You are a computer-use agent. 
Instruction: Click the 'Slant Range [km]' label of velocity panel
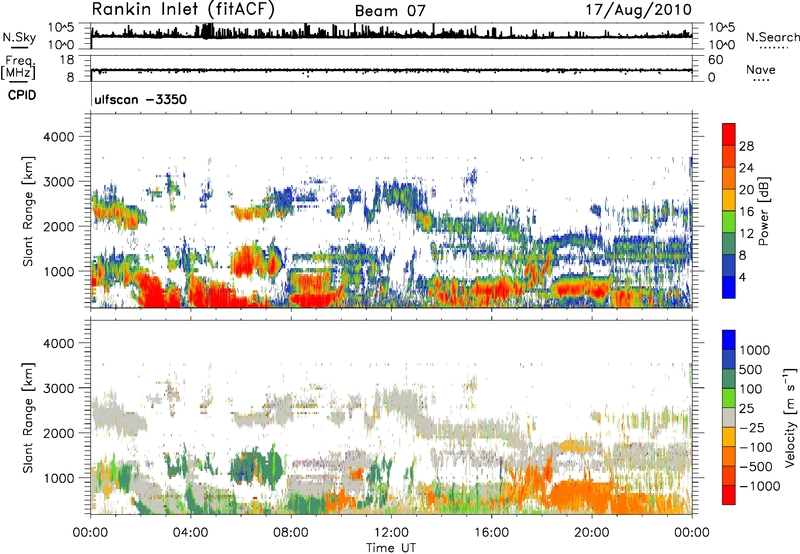click(x=28, y=418)
